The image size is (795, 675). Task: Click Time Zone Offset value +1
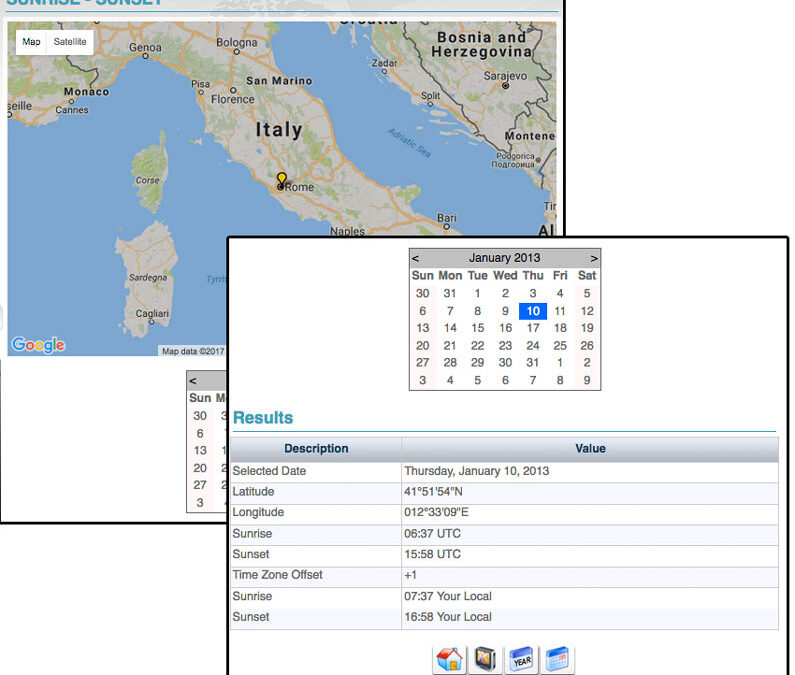click(x=410, y=576)
